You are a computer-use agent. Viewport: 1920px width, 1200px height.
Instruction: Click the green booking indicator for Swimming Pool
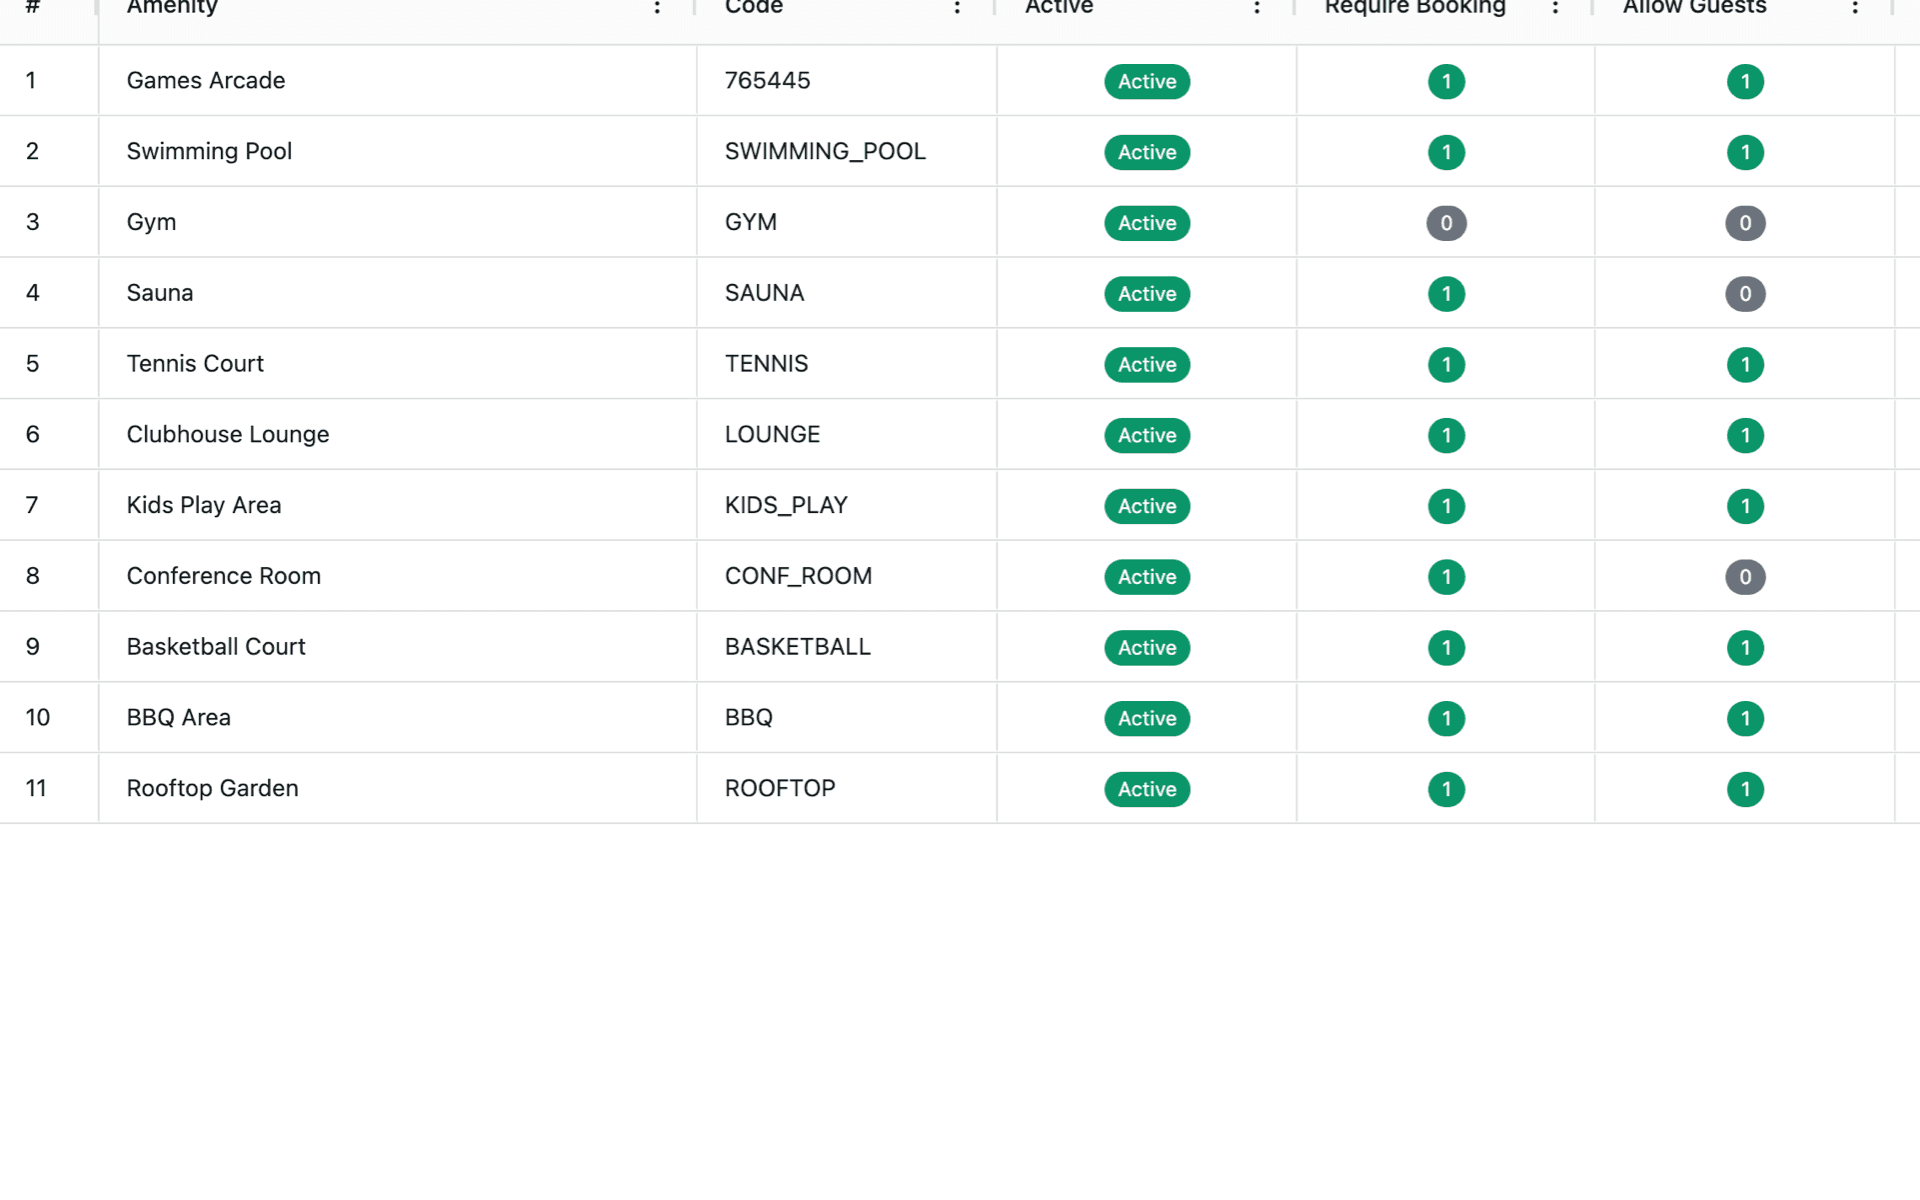pos(1446,152)
